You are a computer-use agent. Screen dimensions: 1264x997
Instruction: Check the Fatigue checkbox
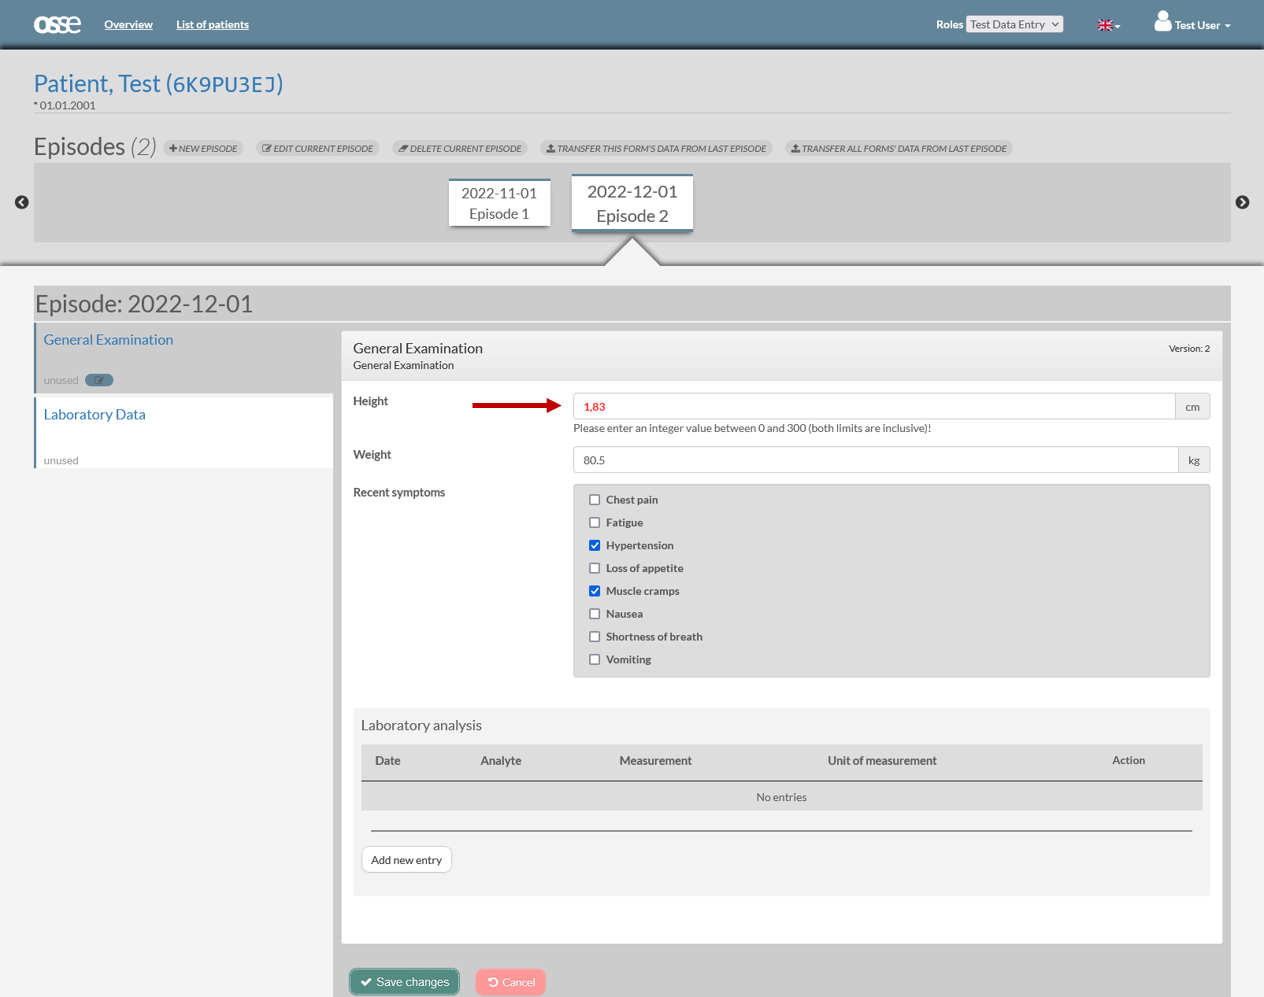tap(594, 523)
